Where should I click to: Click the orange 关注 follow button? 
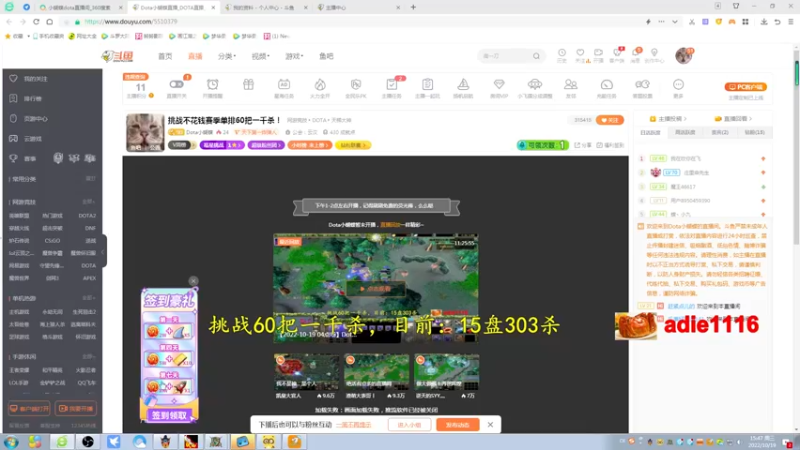tap(610, 120)
